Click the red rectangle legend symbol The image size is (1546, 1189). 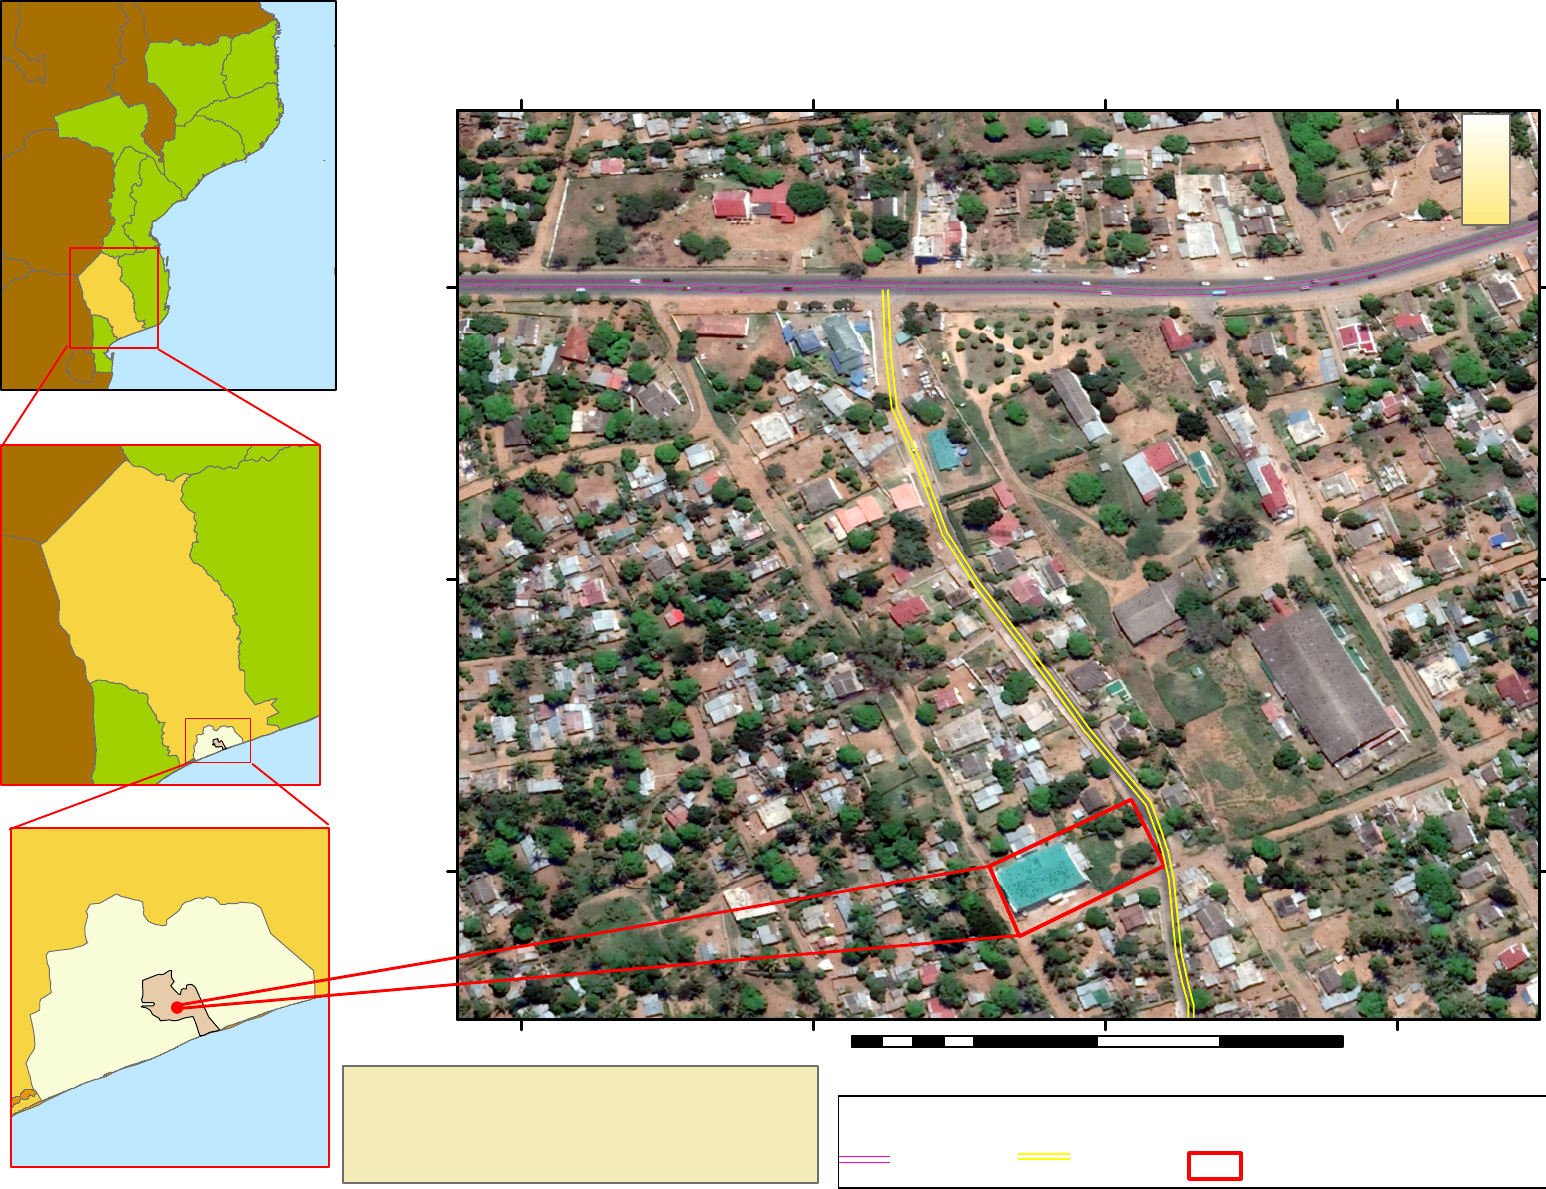coord(1214,1166)
